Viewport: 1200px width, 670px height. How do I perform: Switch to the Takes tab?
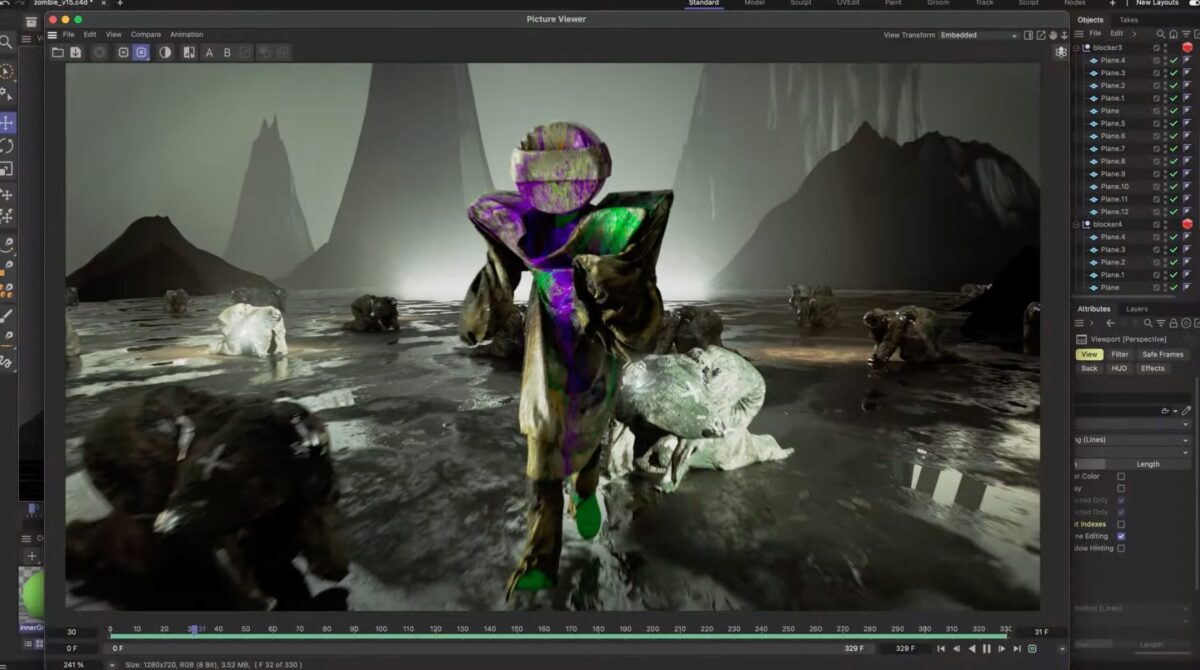pos(1128,20)
